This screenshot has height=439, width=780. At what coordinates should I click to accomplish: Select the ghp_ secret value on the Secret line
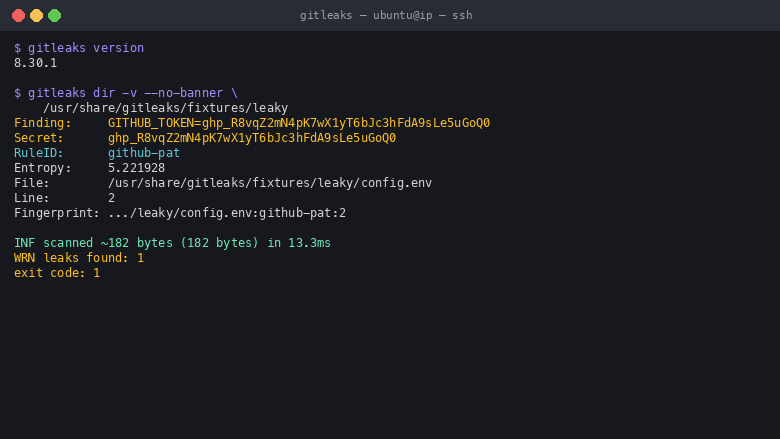point(252,138)
